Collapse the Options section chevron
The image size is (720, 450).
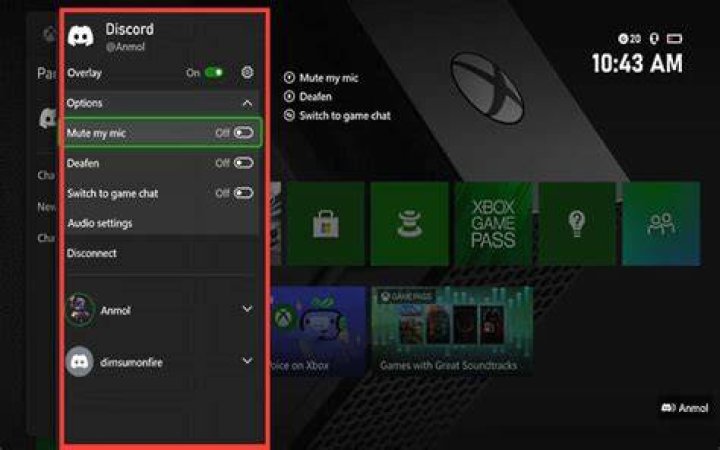tap(247, 103)
